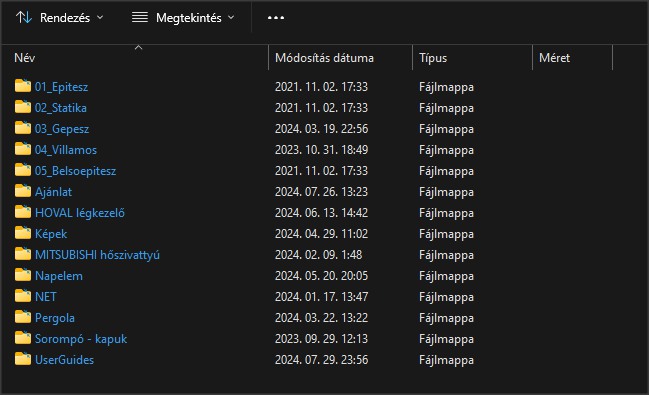Select the 05_Belsoepitesz folder name

(x=75, y=171)
